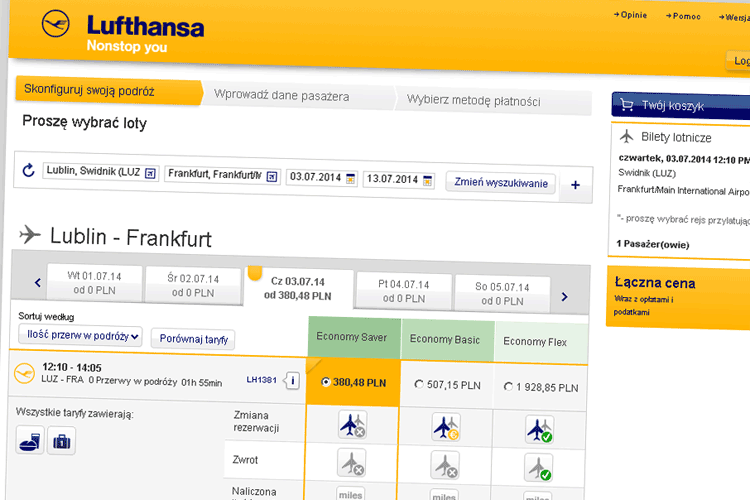Go to Skonfiguruj swoją podróż step
The image size is (750, 500).
(x=108, y=90)
